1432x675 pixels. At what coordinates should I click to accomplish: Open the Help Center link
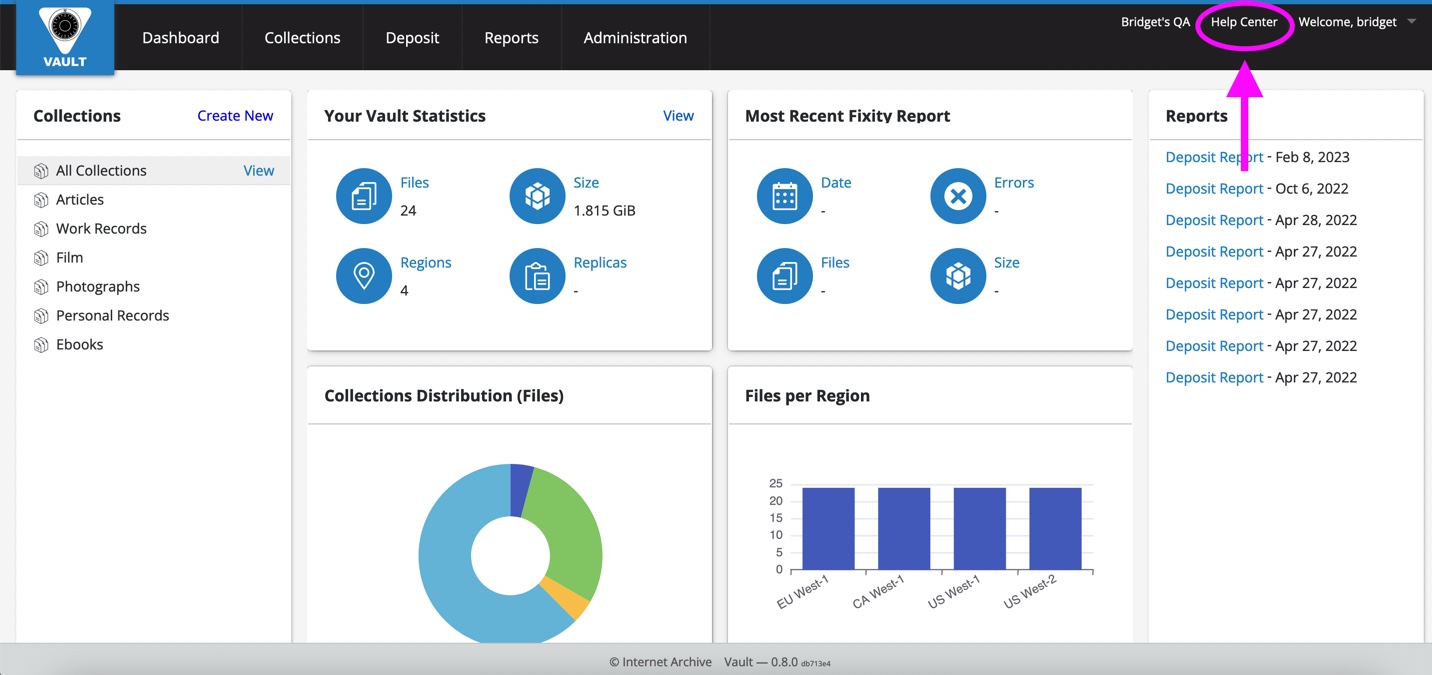tap(1244, 22)
